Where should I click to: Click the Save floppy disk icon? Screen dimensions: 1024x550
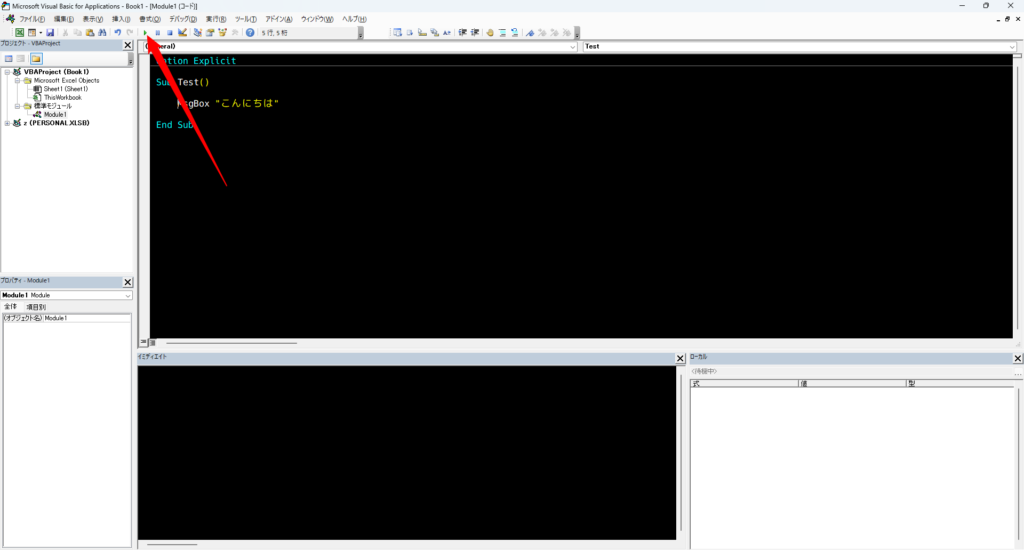[x=50, y=33]
